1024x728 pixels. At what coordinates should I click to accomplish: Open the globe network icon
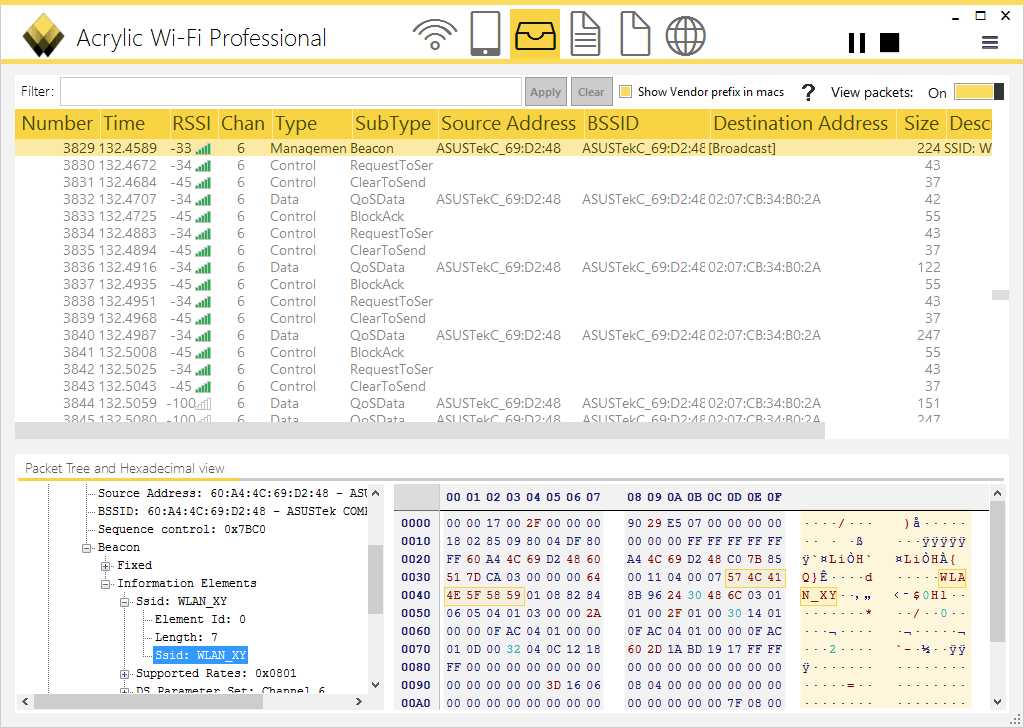click(x=685, y=35)
